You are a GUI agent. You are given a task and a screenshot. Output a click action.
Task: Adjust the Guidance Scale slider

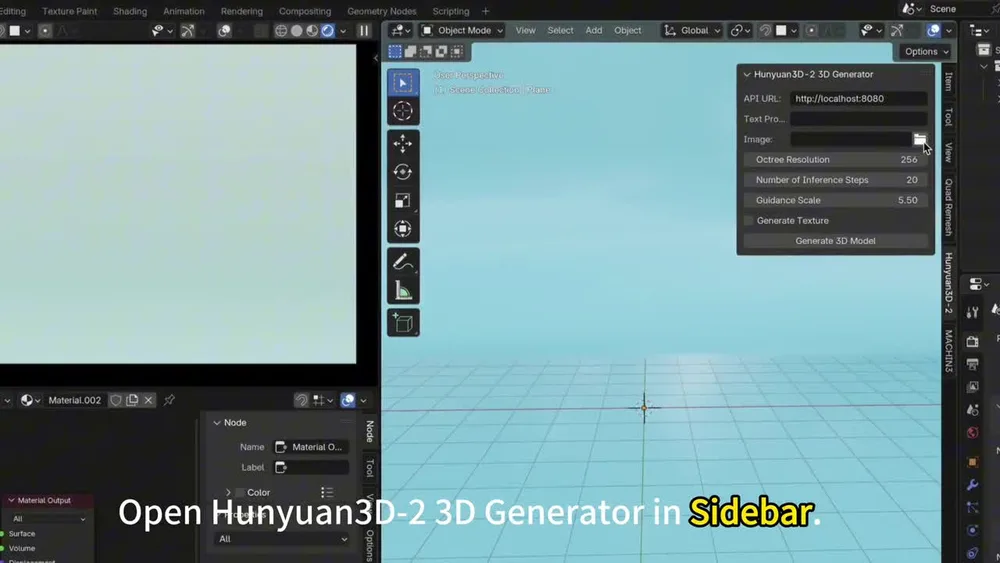point(835,200)
